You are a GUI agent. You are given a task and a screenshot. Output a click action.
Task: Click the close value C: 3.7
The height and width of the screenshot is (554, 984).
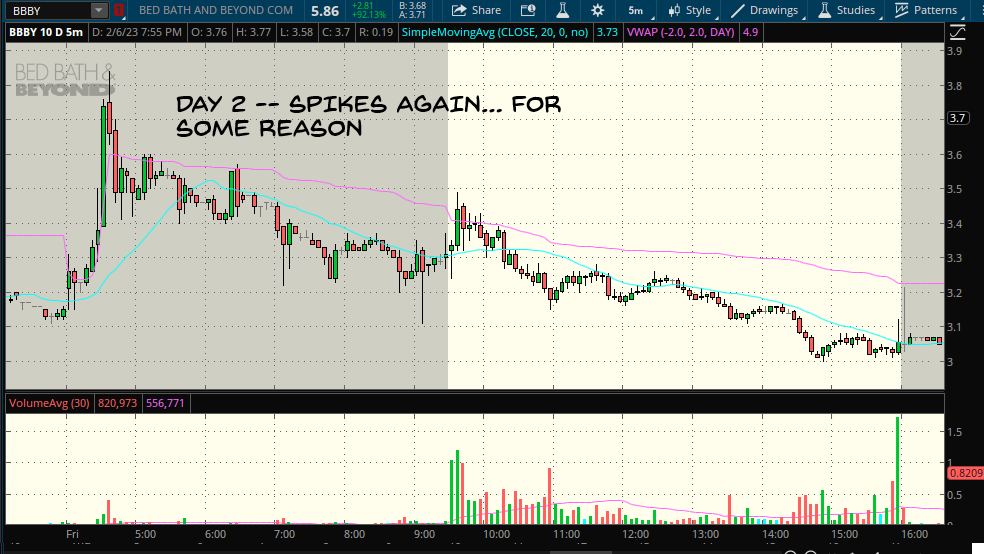pos(335,32)
